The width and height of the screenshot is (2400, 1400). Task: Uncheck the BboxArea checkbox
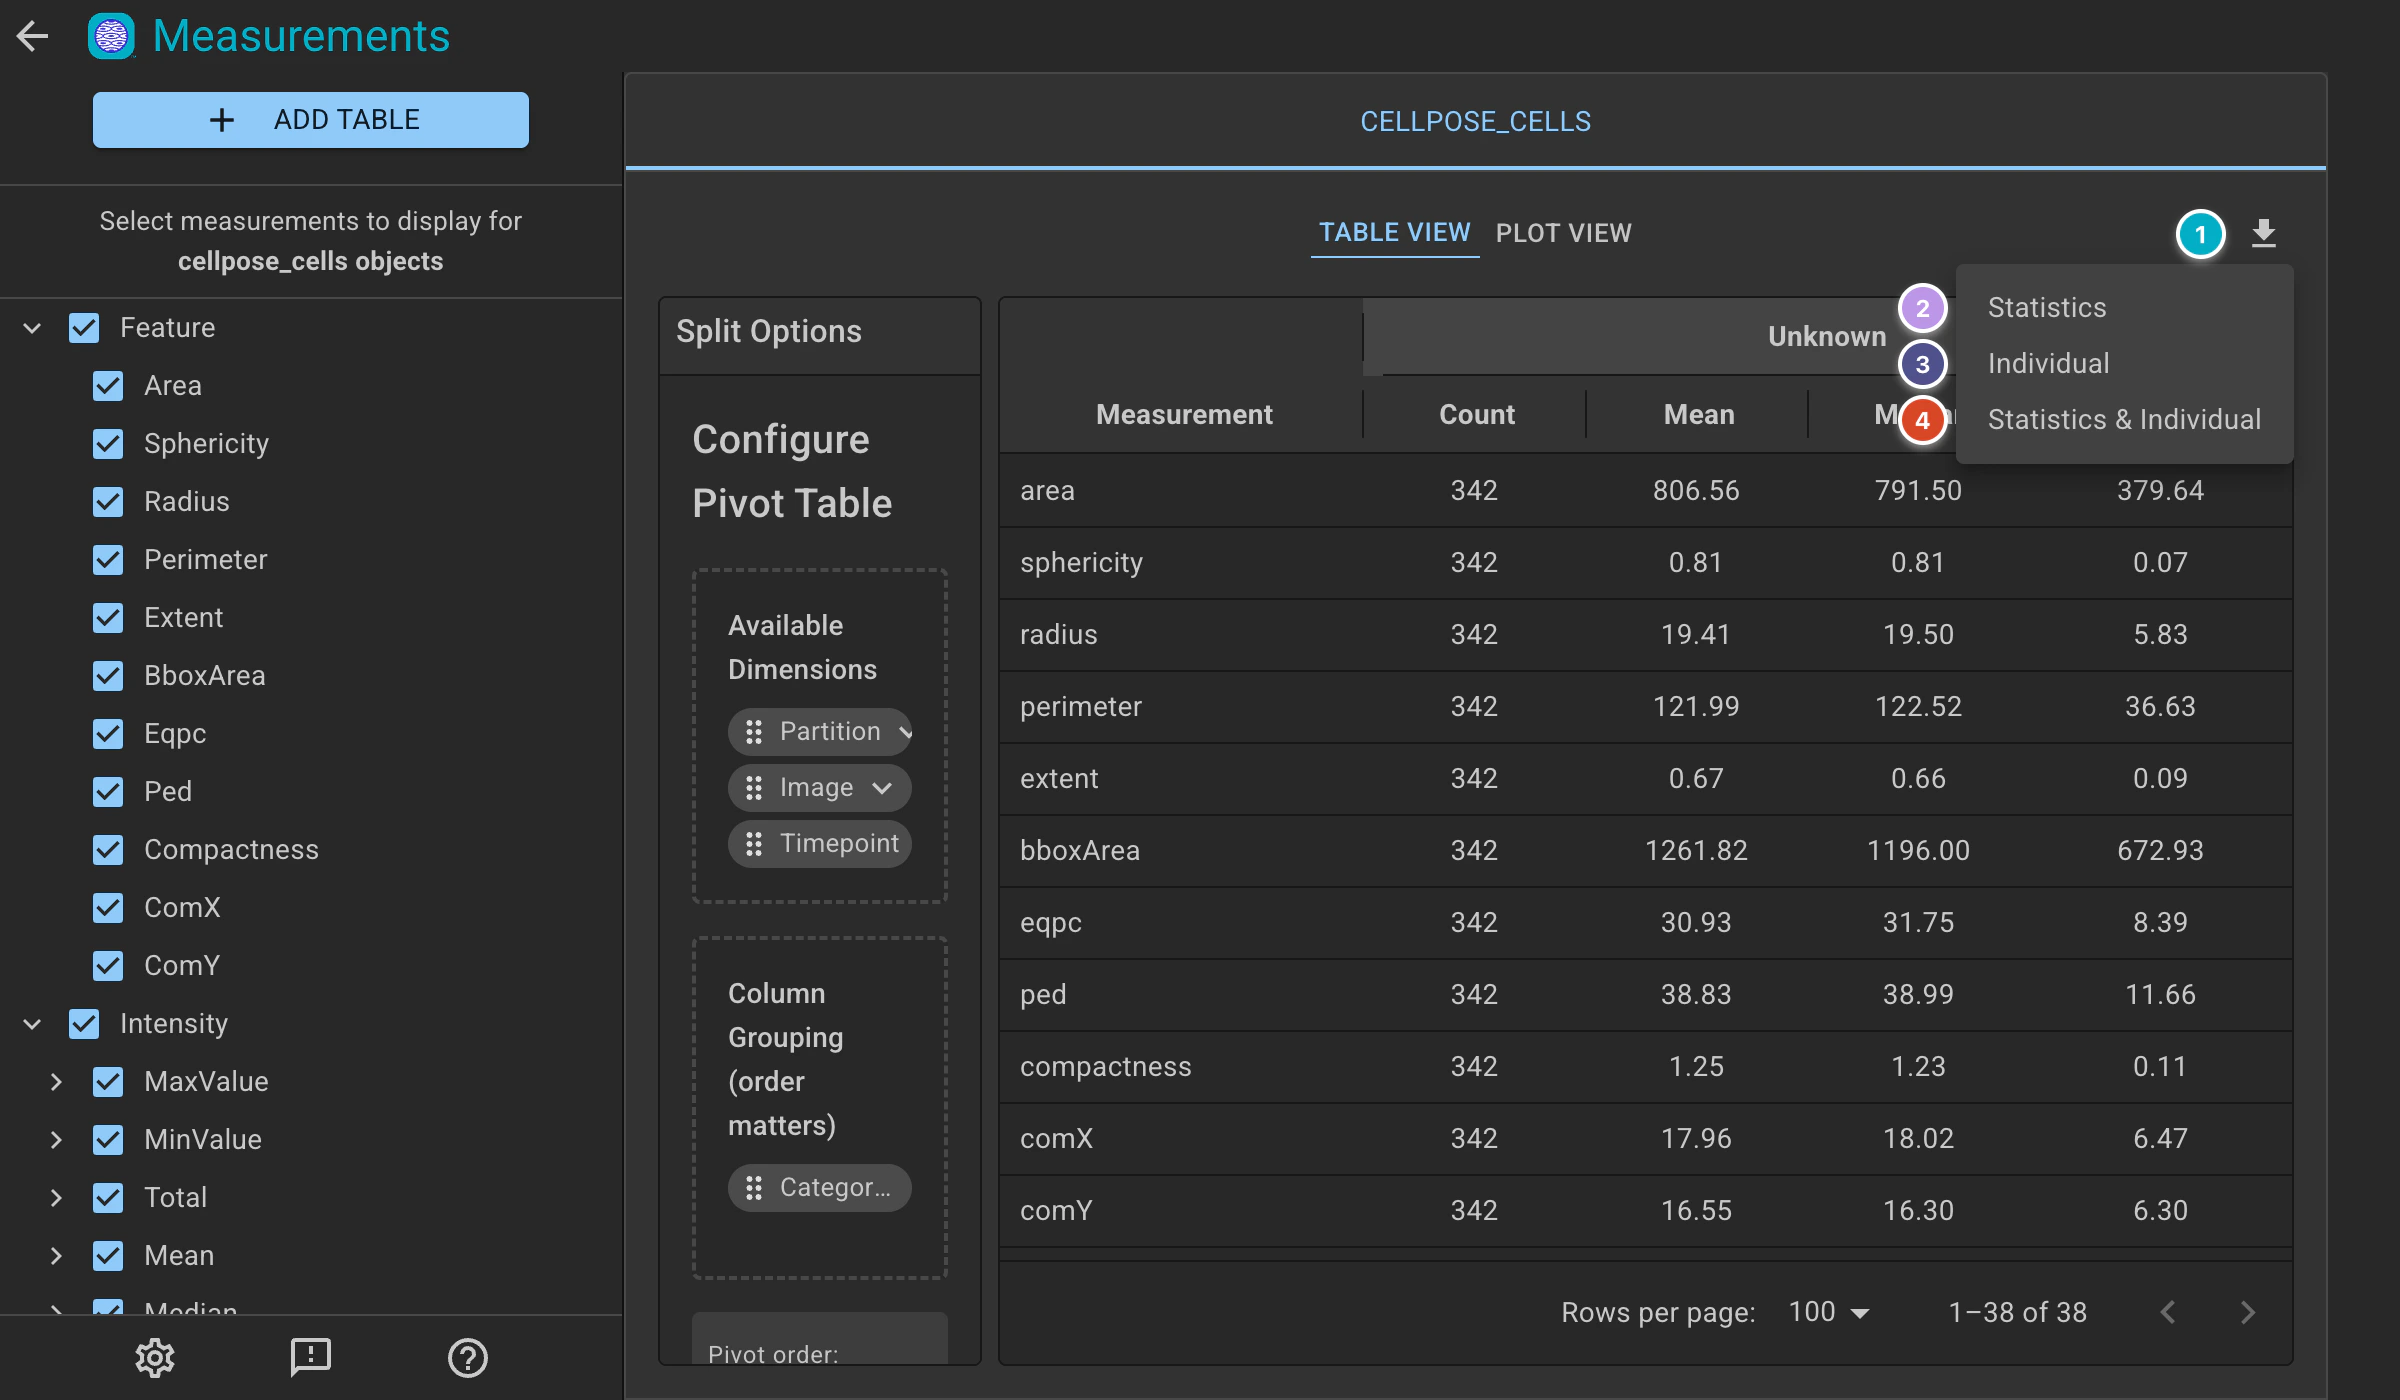pos(108,676)
